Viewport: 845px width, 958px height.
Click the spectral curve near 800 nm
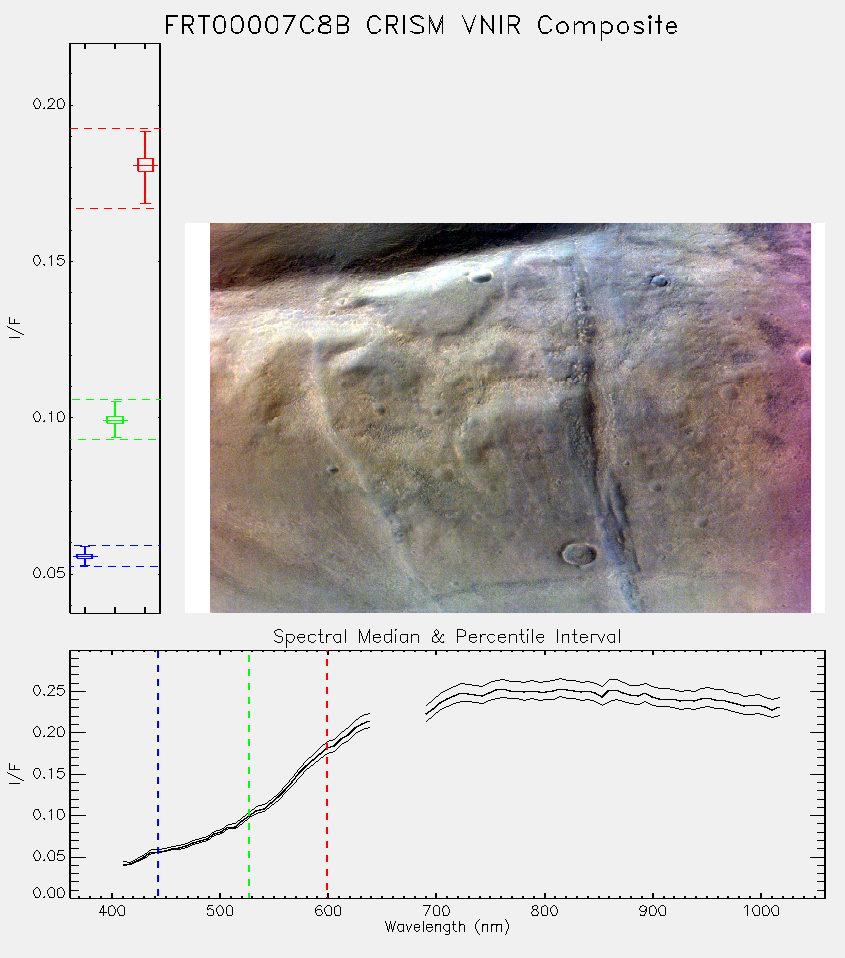pyautogui.click(x=544, y=692)
